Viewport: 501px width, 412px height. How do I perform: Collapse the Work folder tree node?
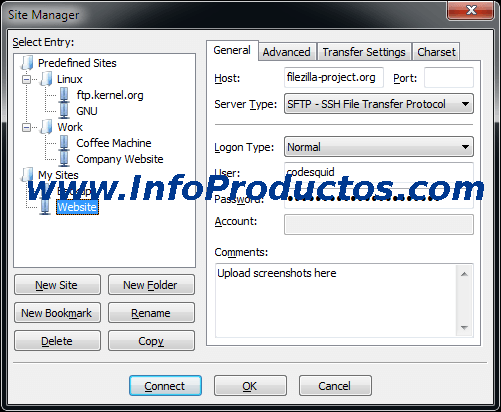(x=26, y=127)
